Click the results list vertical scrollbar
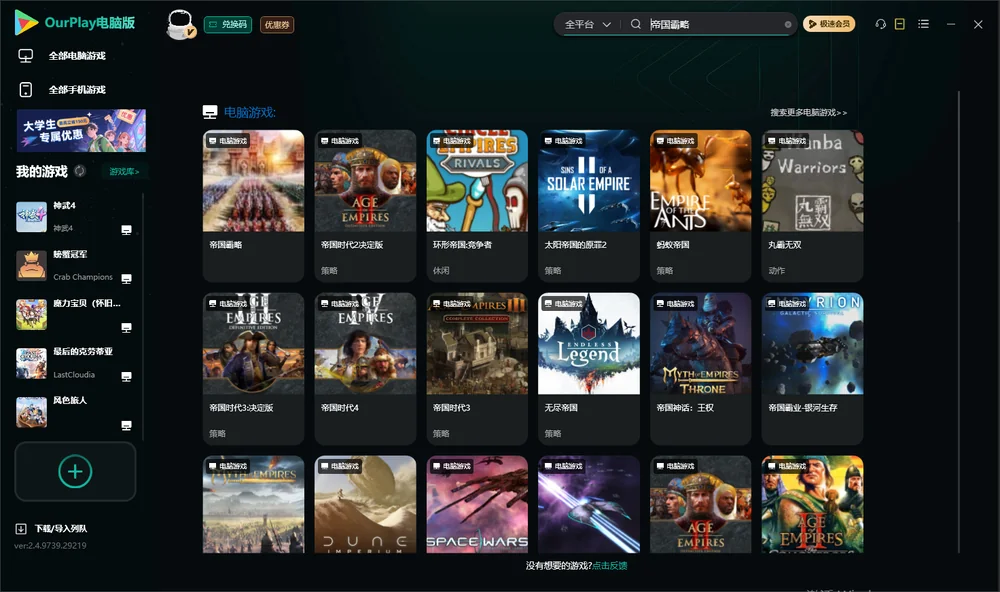The image size is (1000, 592). coord(959,322)
